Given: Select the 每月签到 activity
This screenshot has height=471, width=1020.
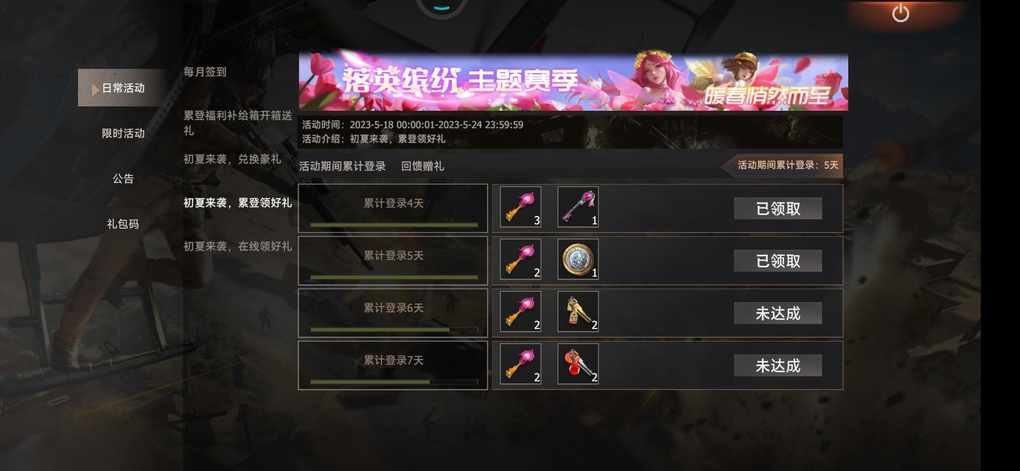Looking at the screenshot, I should (205, 72).
